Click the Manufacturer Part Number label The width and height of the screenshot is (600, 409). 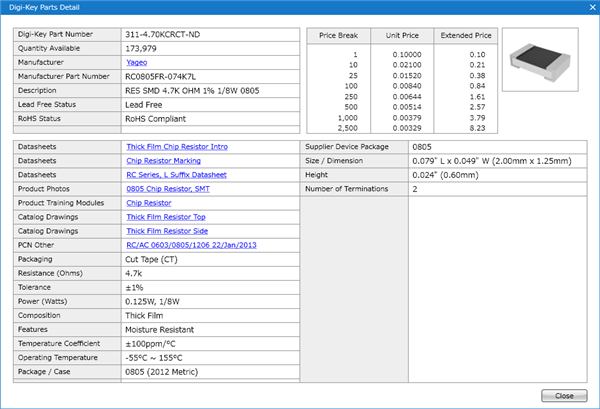tap(64, 77)
